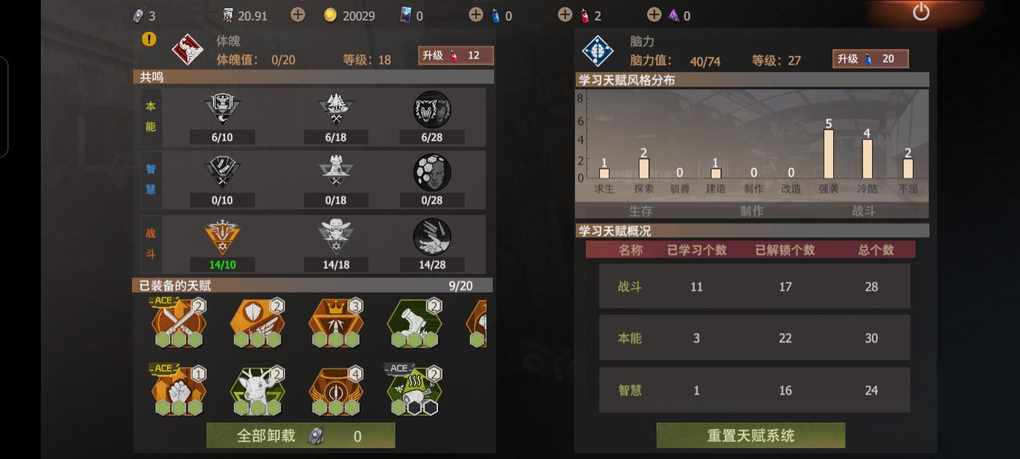This screenshot has width=1020, height=459.
Task: Select the orange 14/10 combat resonance badge
Action: click(x=222, y=237)
